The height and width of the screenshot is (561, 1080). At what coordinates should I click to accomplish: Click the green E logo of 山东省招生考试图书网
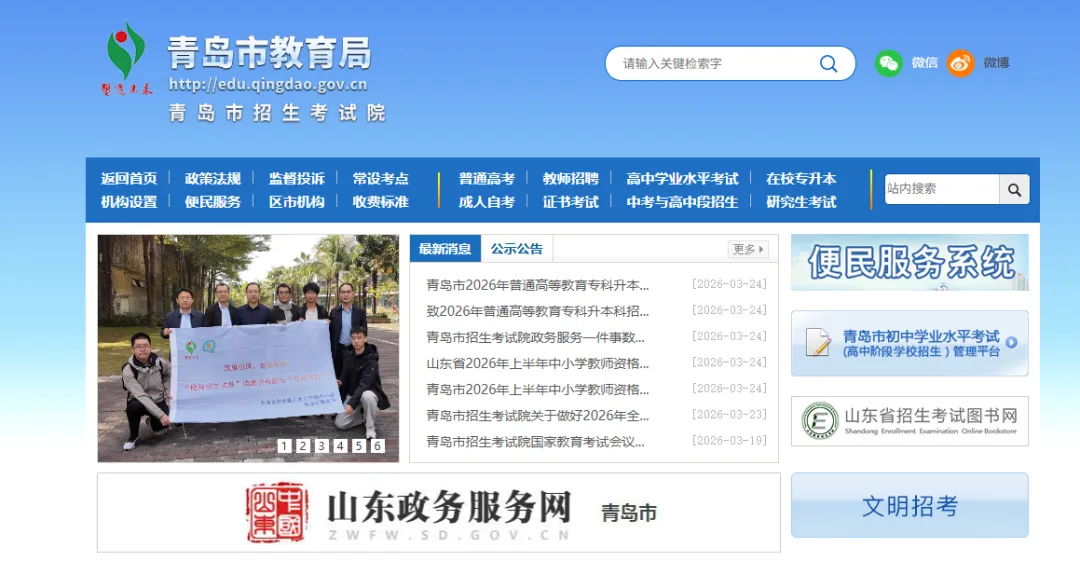point(820,420)
